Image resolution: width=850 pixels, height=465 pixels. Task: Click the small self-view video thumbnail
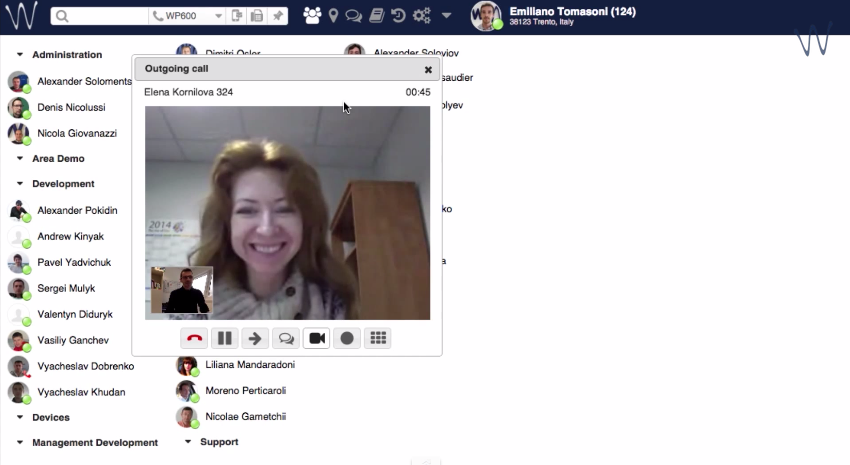(181, 290)
